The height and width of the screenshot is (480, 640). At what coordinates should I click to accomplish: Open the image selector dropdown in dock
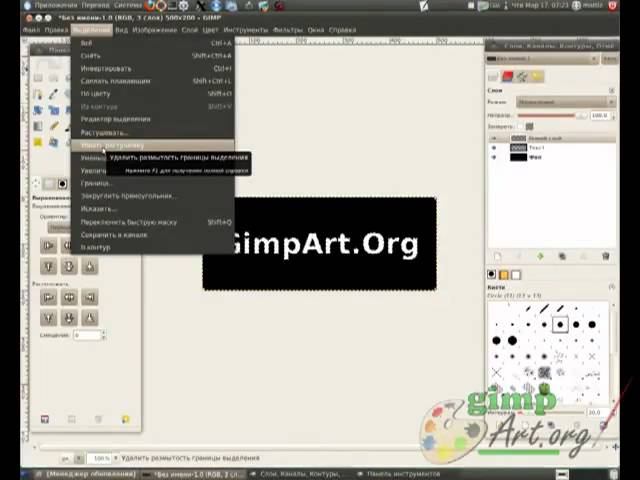click(x=542, y=59)
